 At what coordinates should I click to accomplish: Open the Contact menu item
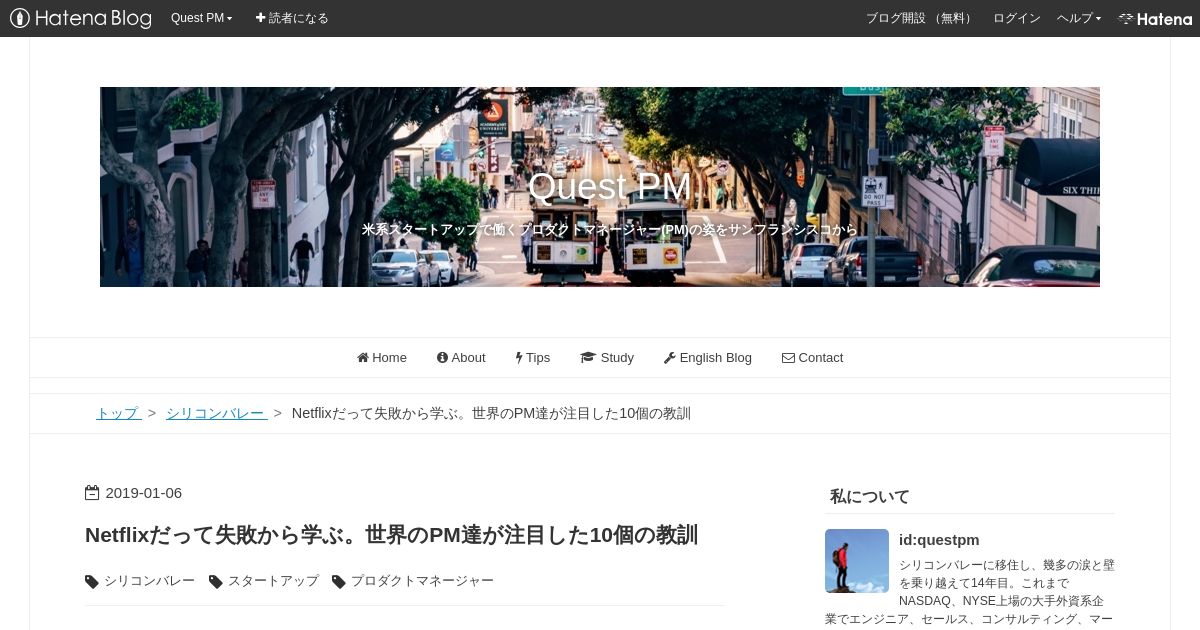pyautogui.click(x=812, y=357)
